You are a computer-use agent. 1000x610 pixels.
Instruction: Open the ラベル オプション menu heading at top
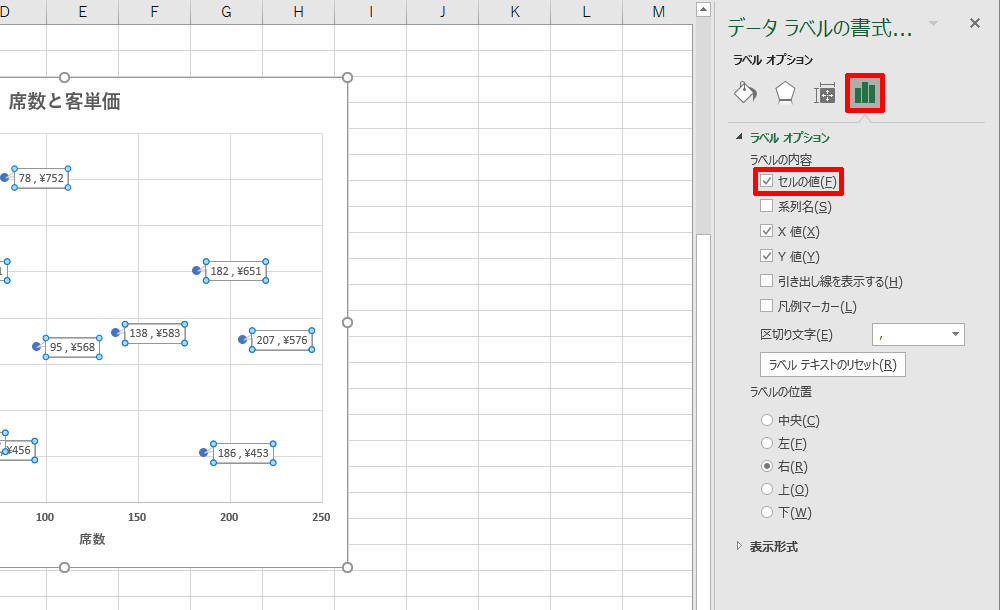click(x=773, y=59)
